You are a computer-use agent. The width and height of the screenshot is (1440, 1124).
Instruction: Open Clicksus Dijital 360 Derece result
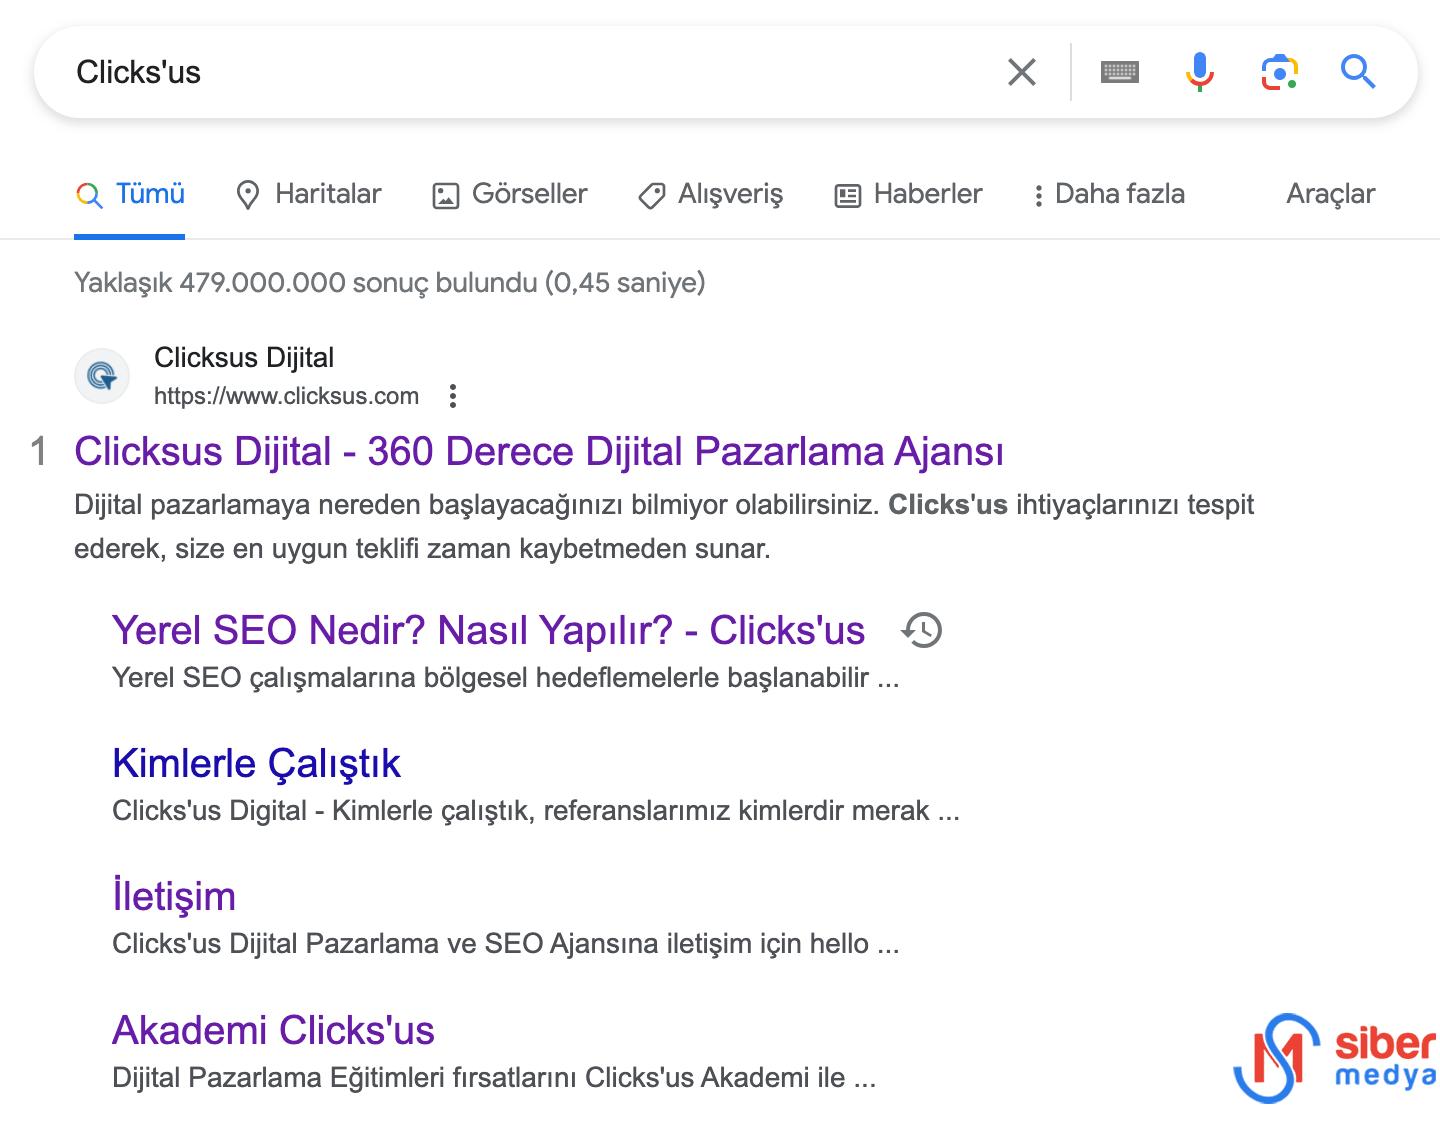(x=539, y=451)
